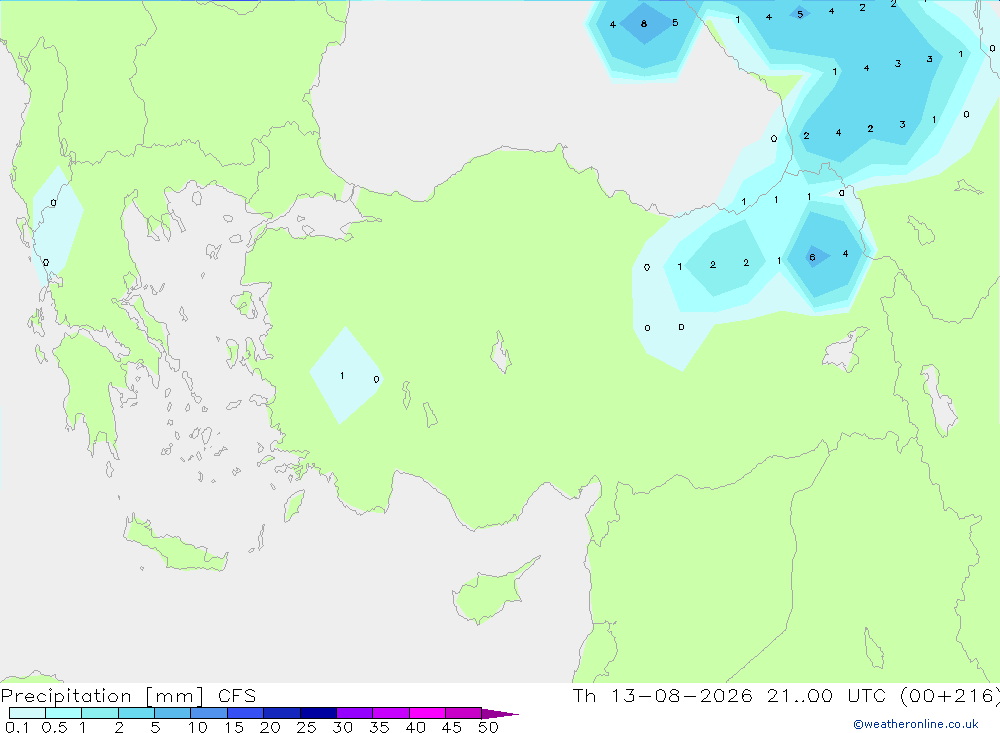
Task: Click the "13-08-2026" forecast date
Action: (682, 696)
